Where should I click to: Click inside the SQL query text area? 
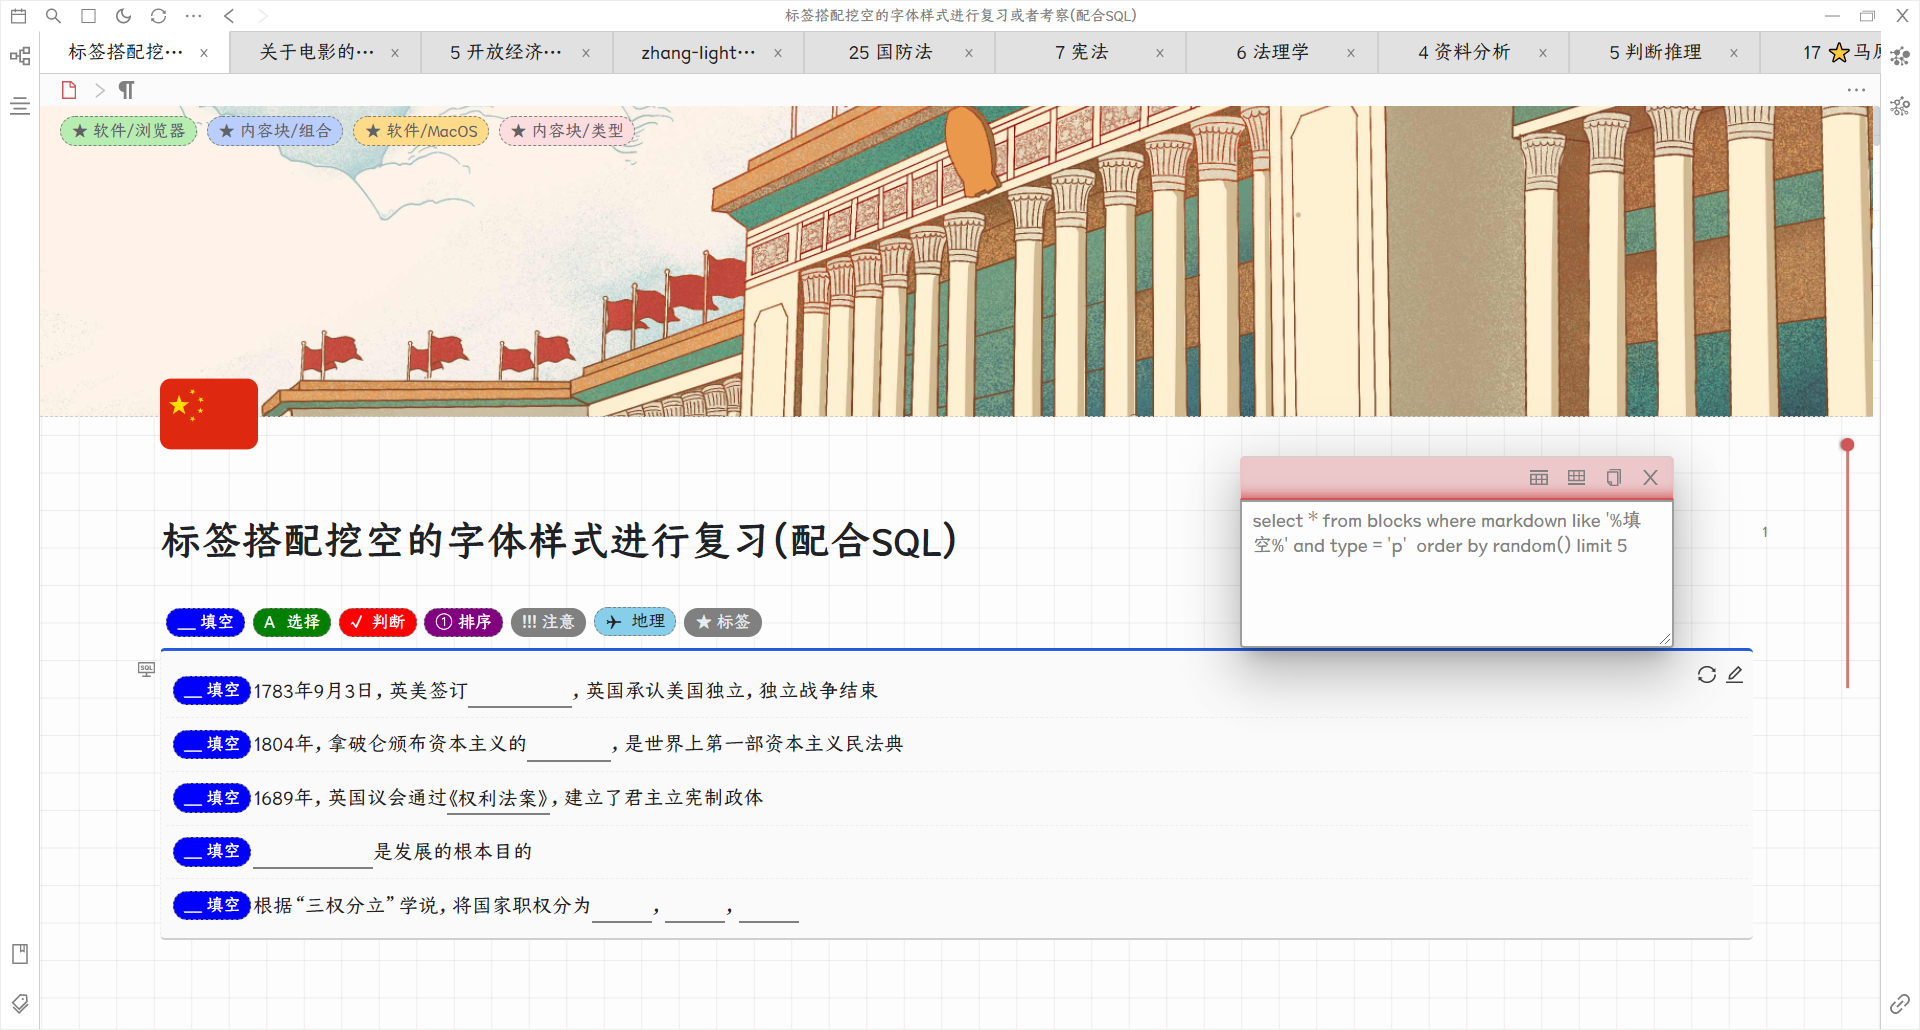pyautogui.click(x=1457, y=574)
